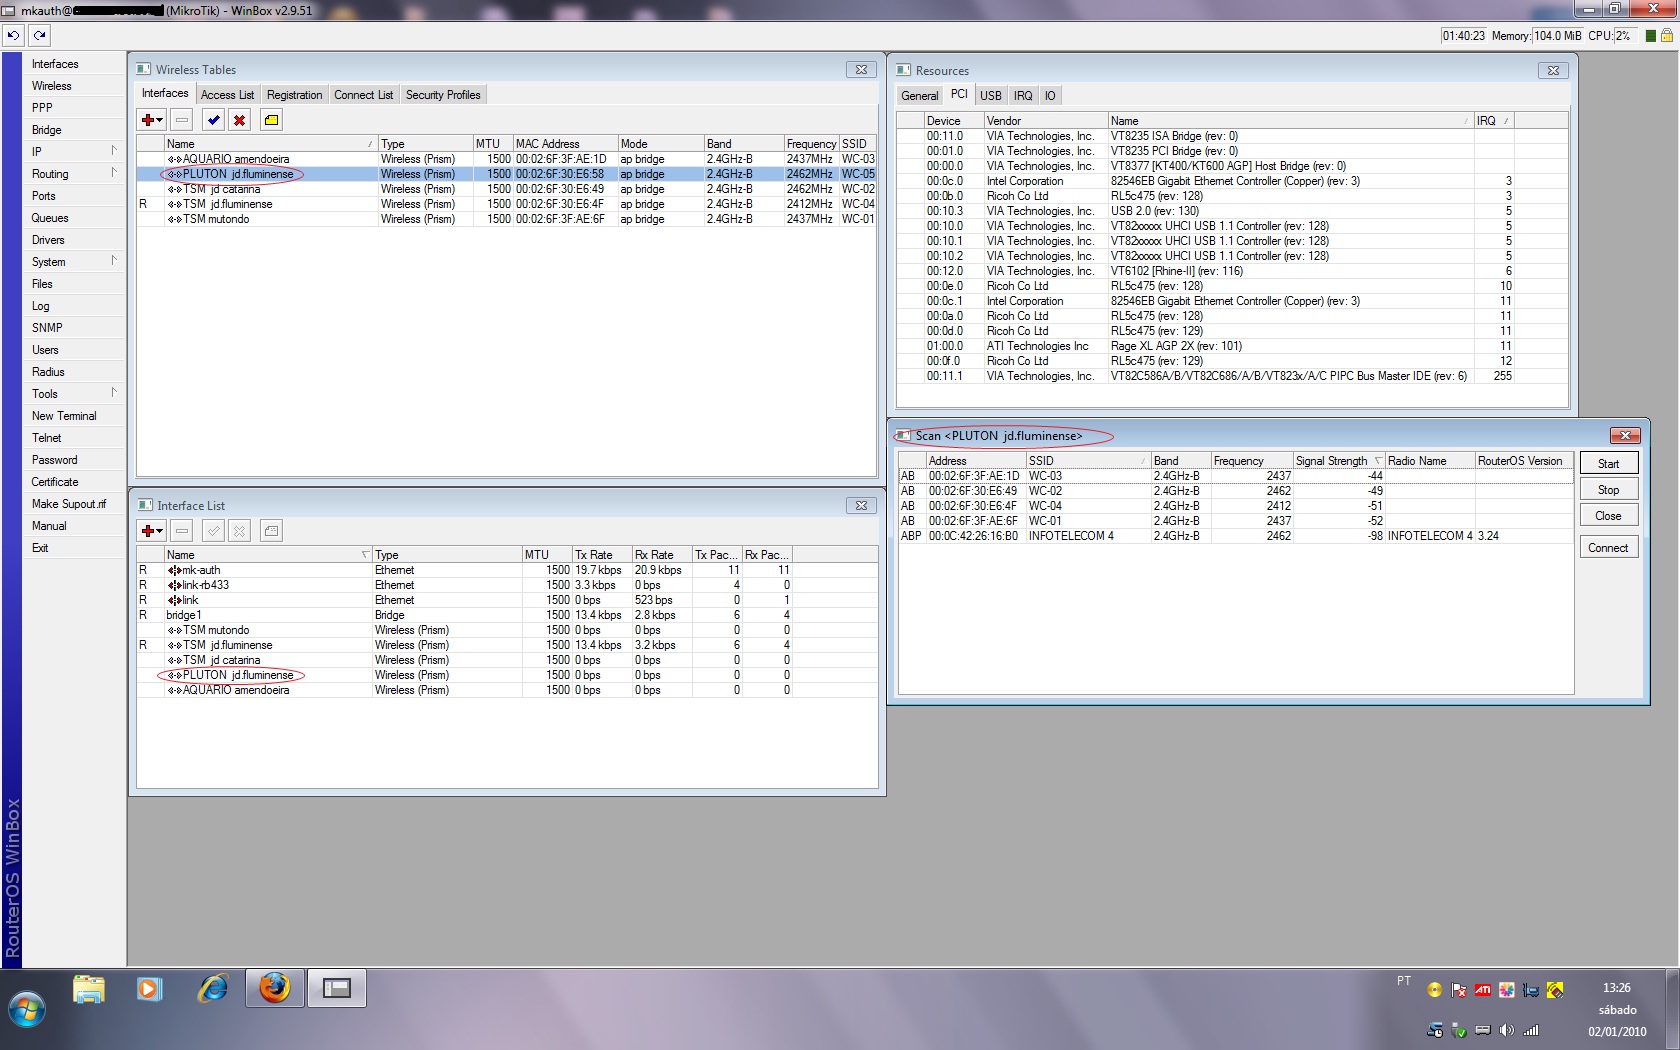The height and width of the screenshot is (1050, 1680).
Task: Open the Registration tab
Action: [x=294, y=95]
